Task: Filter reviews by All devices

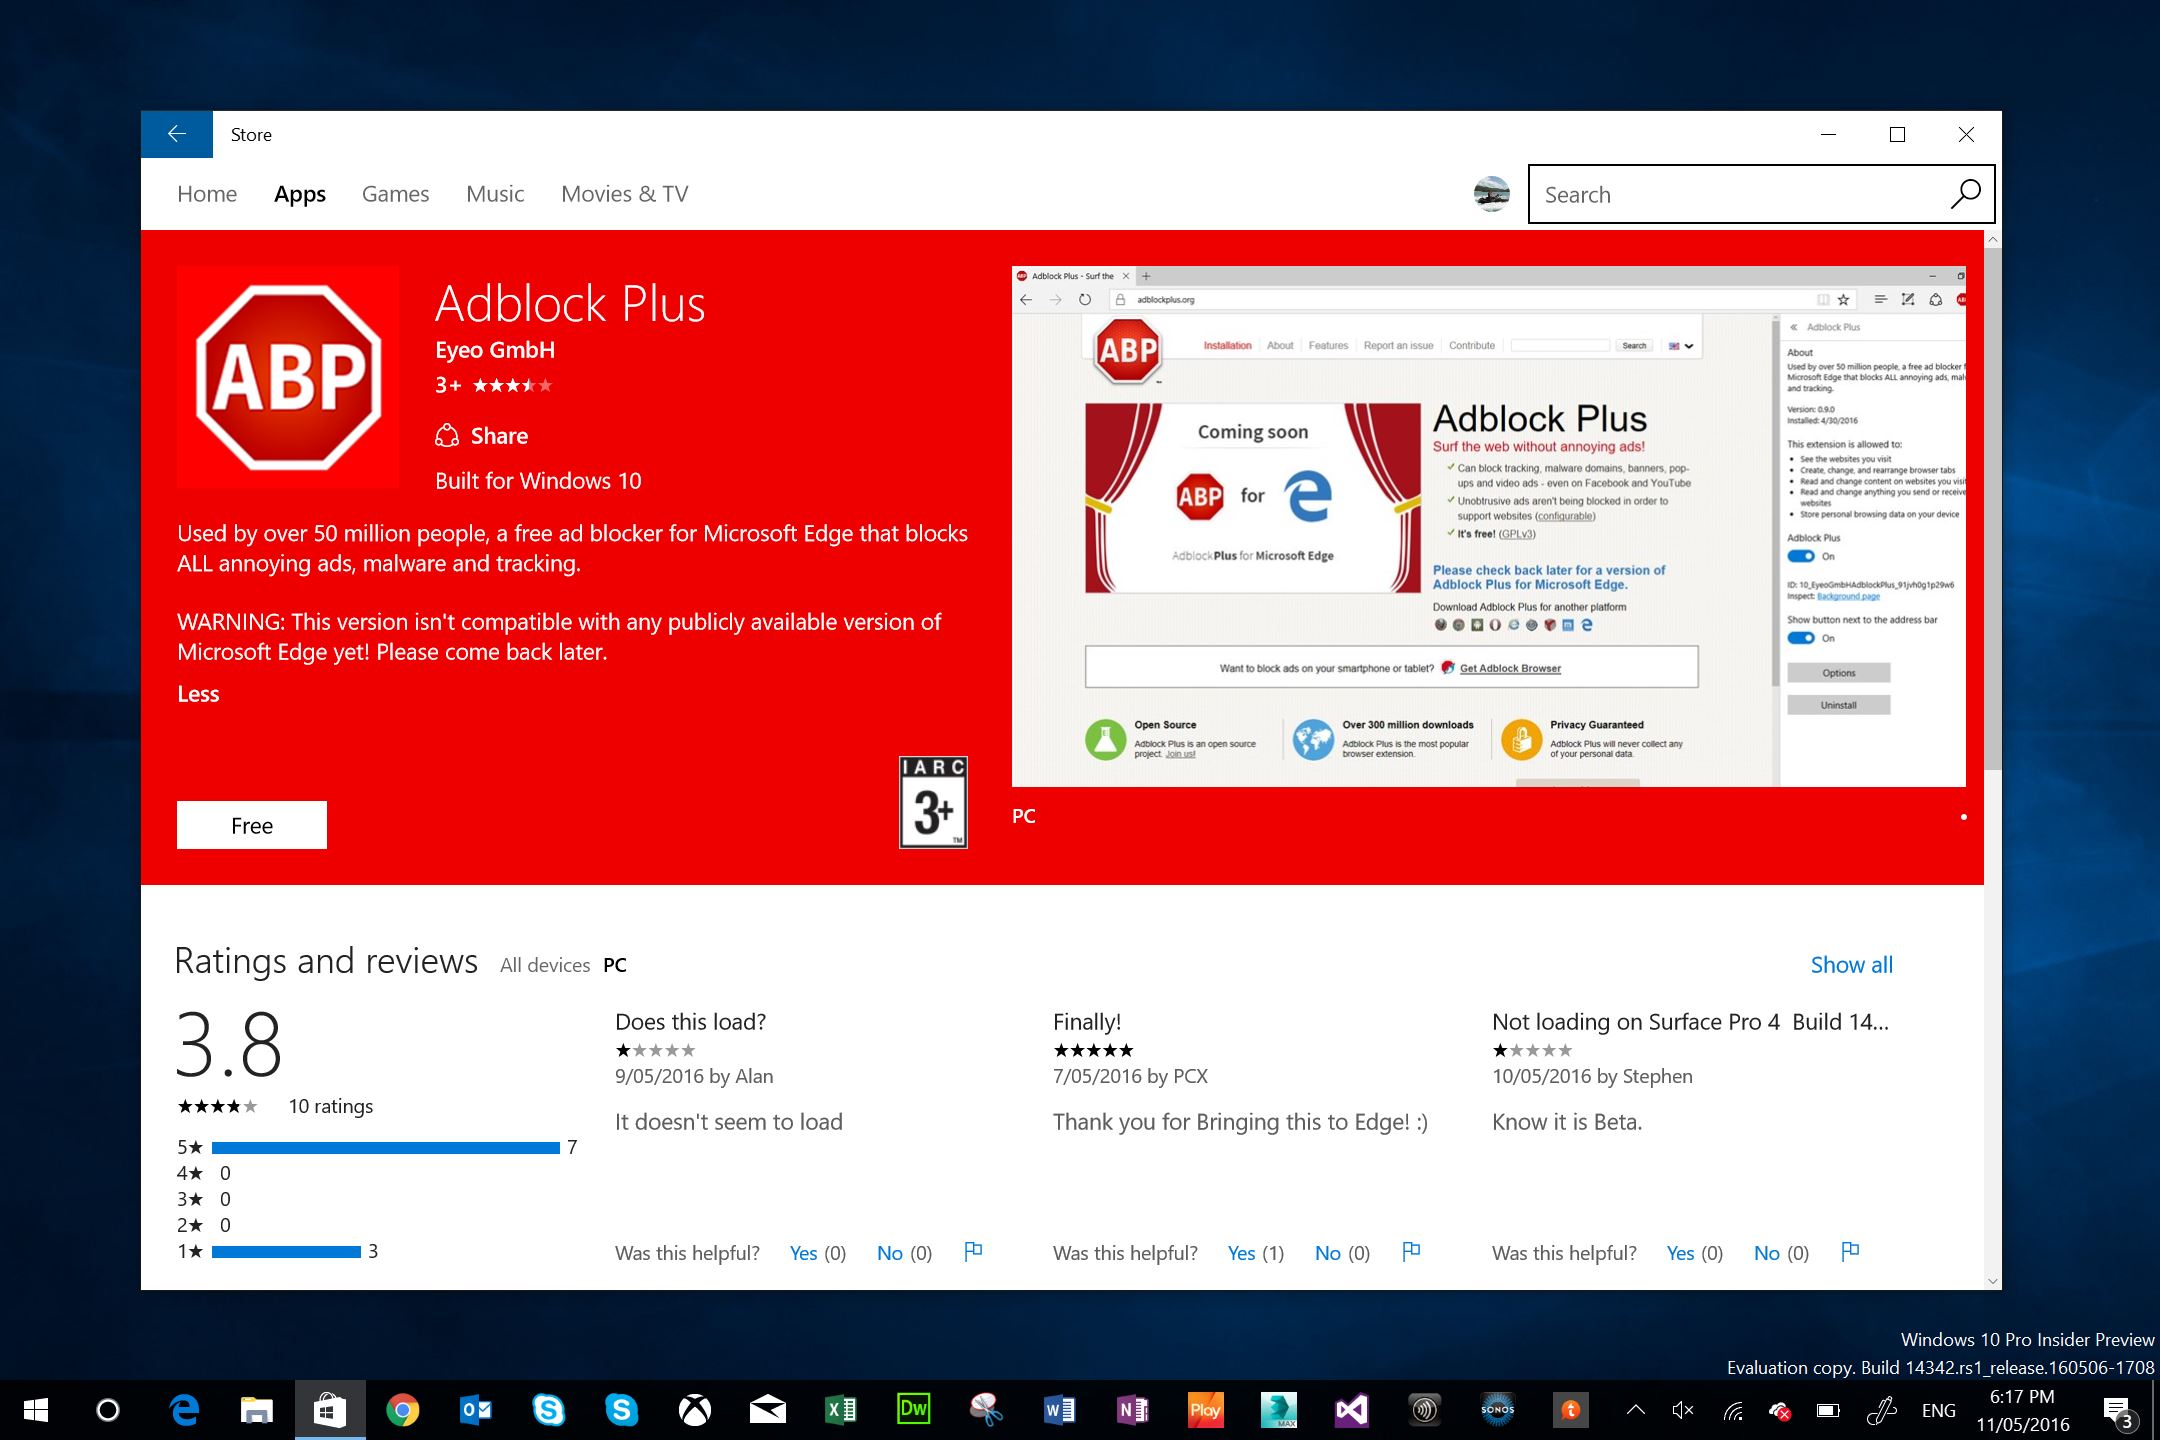Action: (x=544, y=964)
